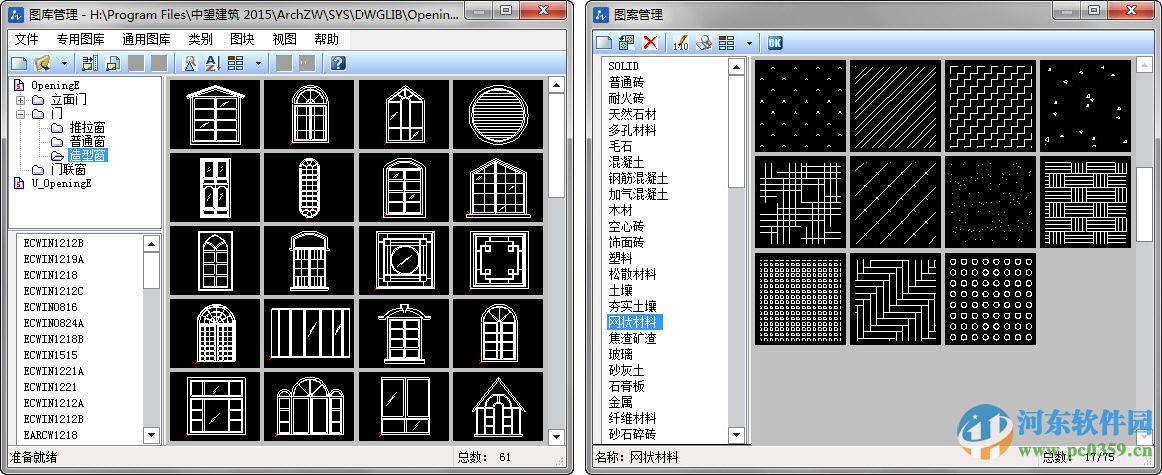
Task: Select 金属 in pattern list
Action: click(x=620, y=402)
